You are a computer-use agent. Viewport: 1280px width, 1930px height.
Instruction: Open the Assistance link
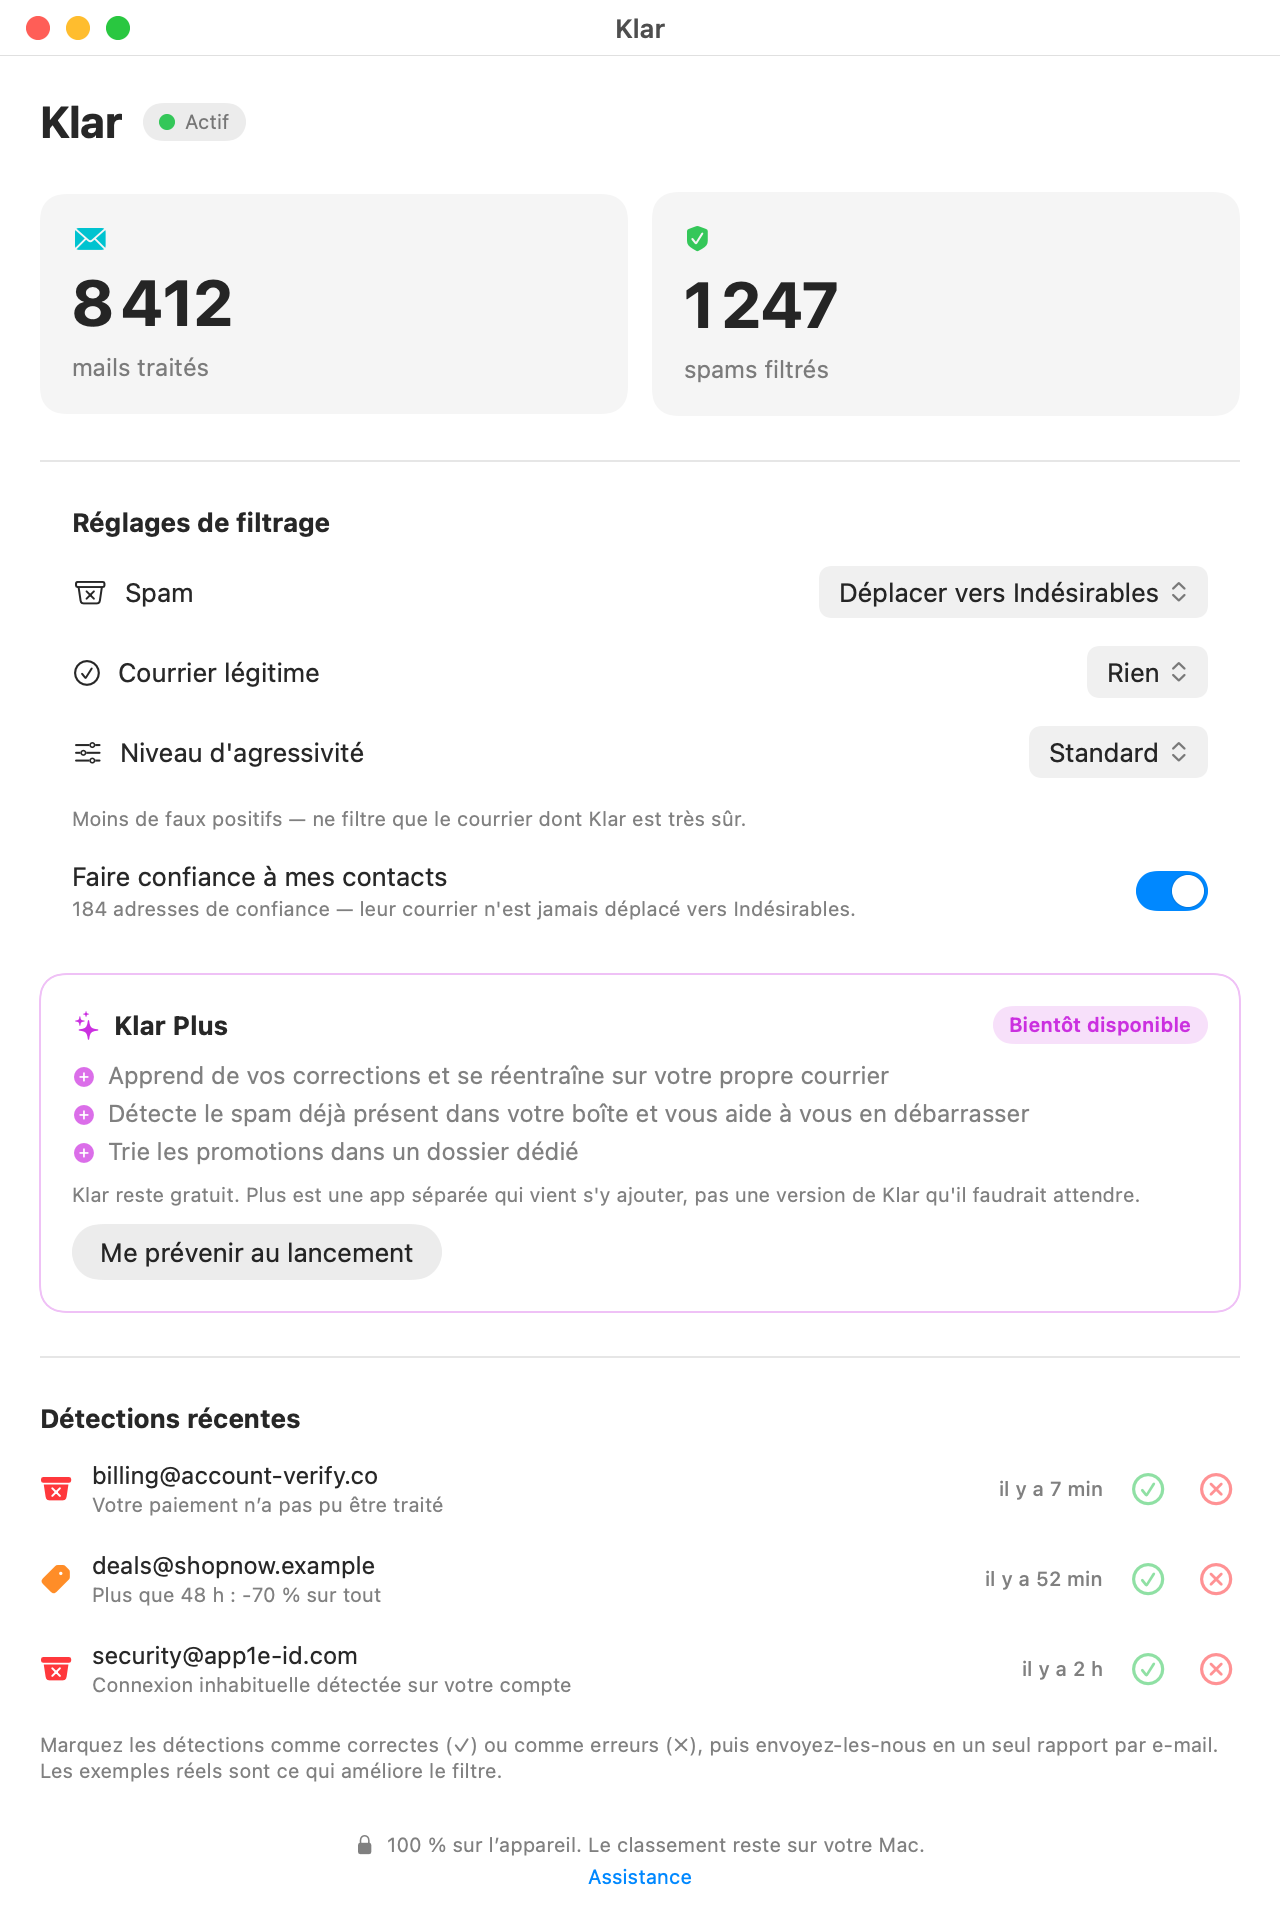click(x=640, y=1877)
